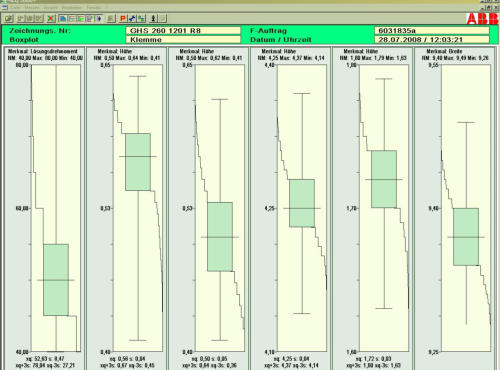The image size is (500, 370).
Task: Click the ABB logo
Action: (x=482, y=18)
